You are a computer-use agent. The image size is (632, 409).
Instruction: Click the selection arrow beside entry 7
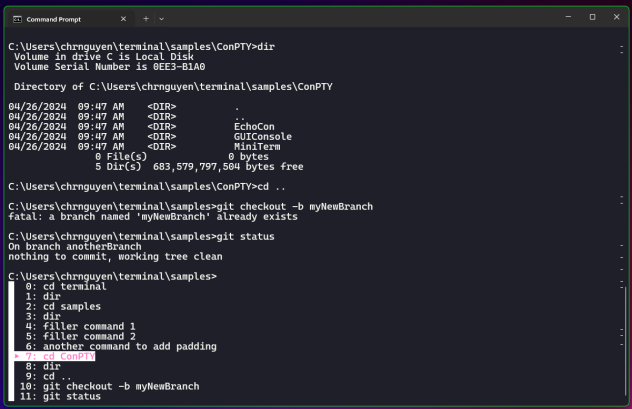coord(17,356)
